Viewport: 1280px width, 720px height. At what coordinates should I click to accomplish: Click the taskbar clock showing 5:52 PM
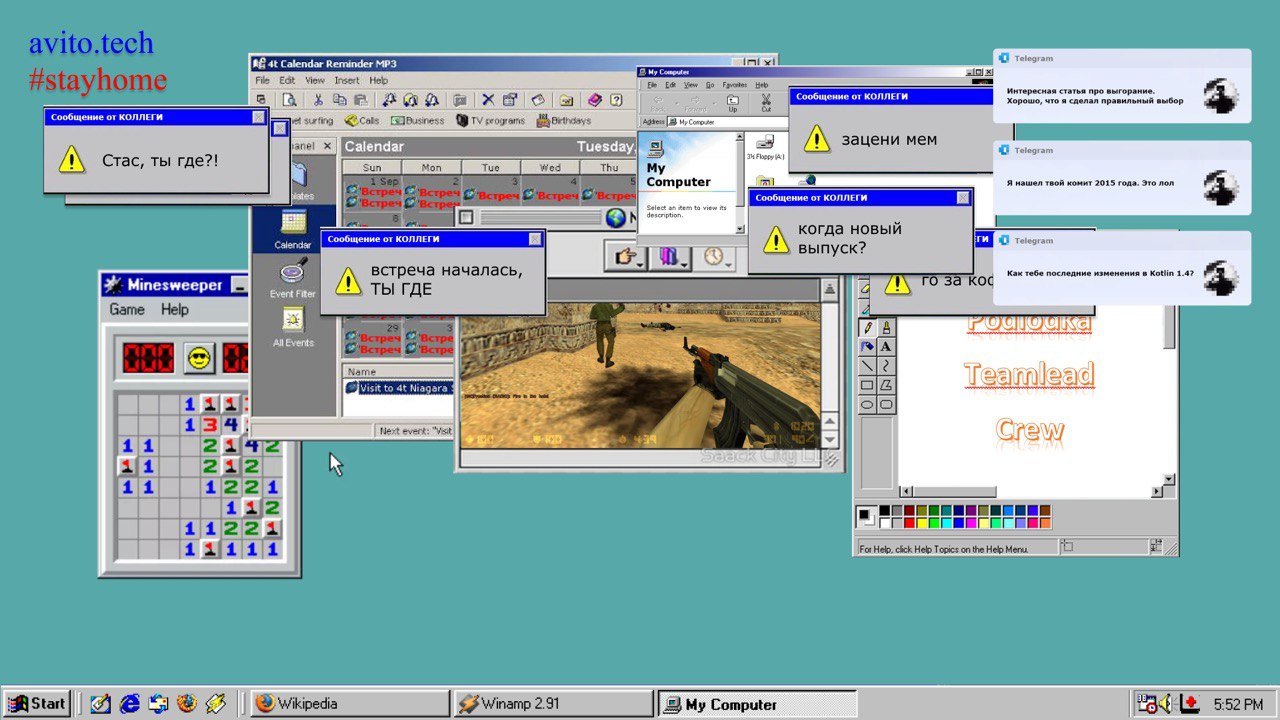[1238, 704]
